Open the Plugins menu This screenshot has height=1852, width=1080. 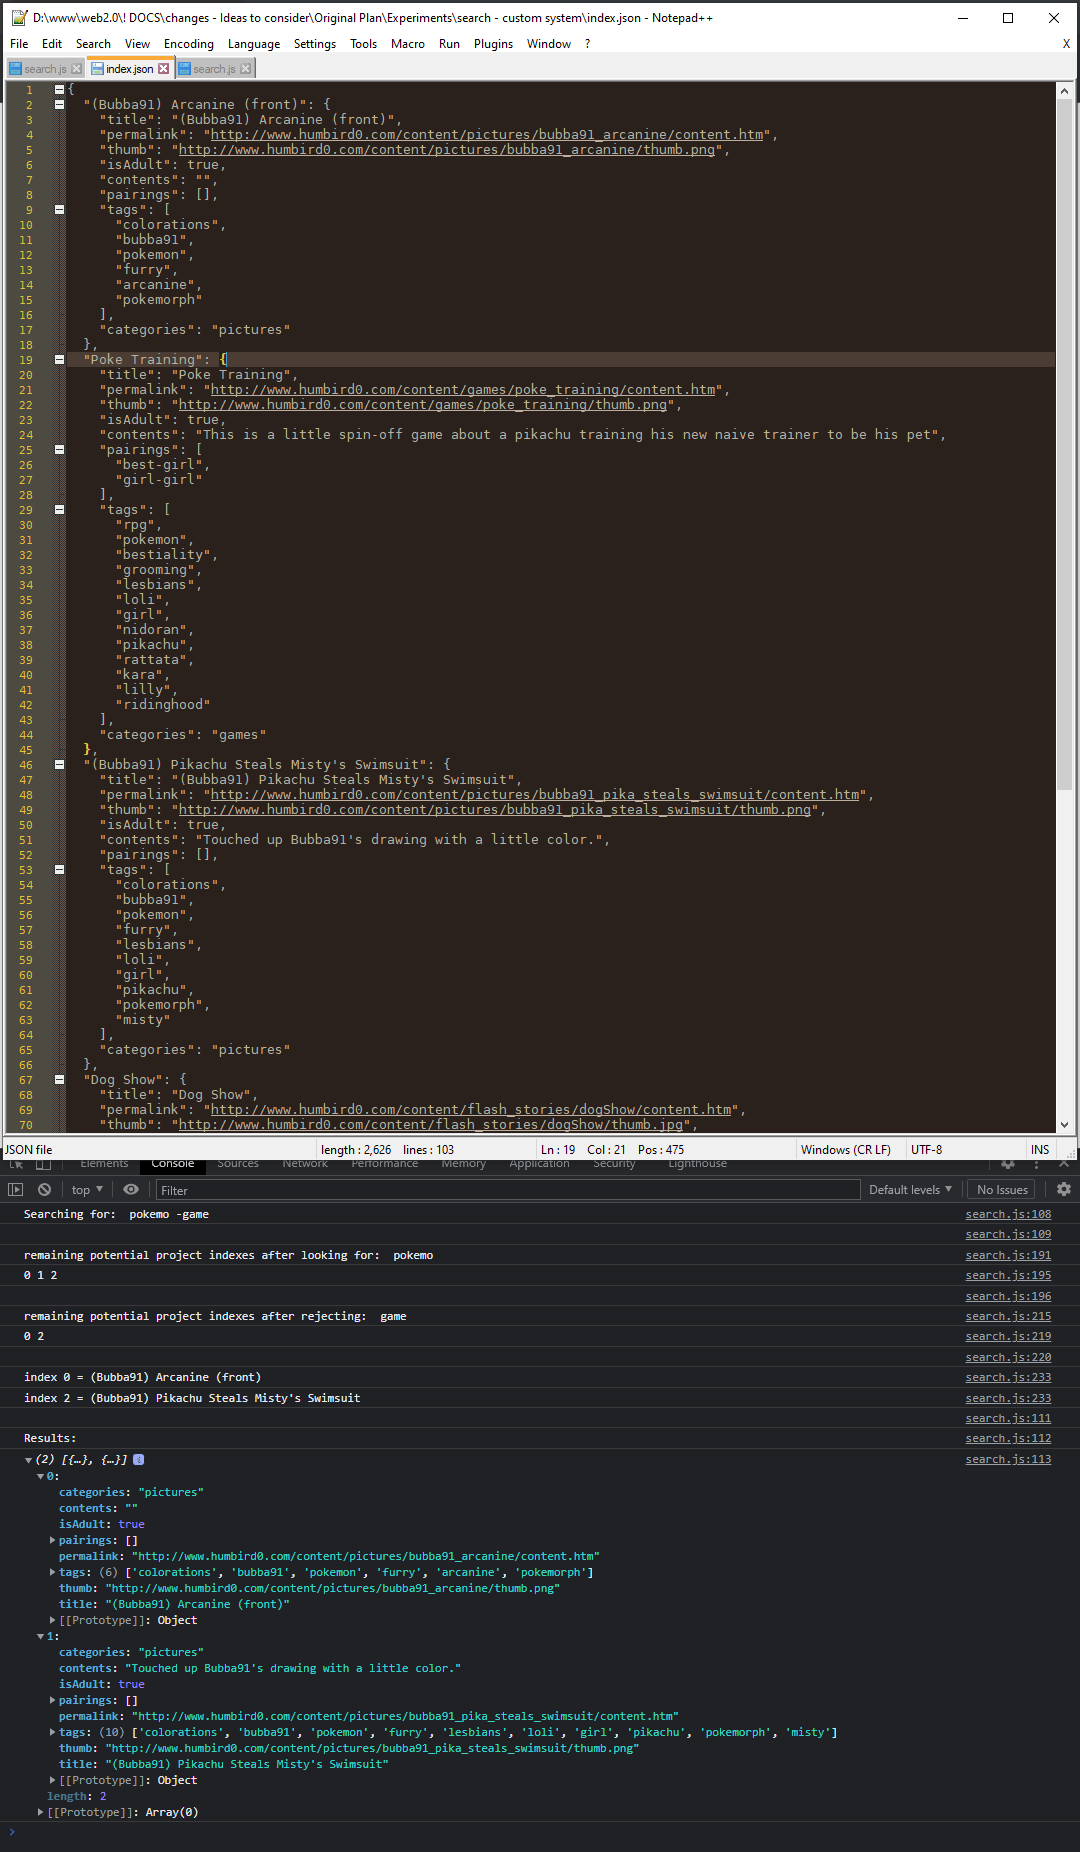click(x=492, y=44)
